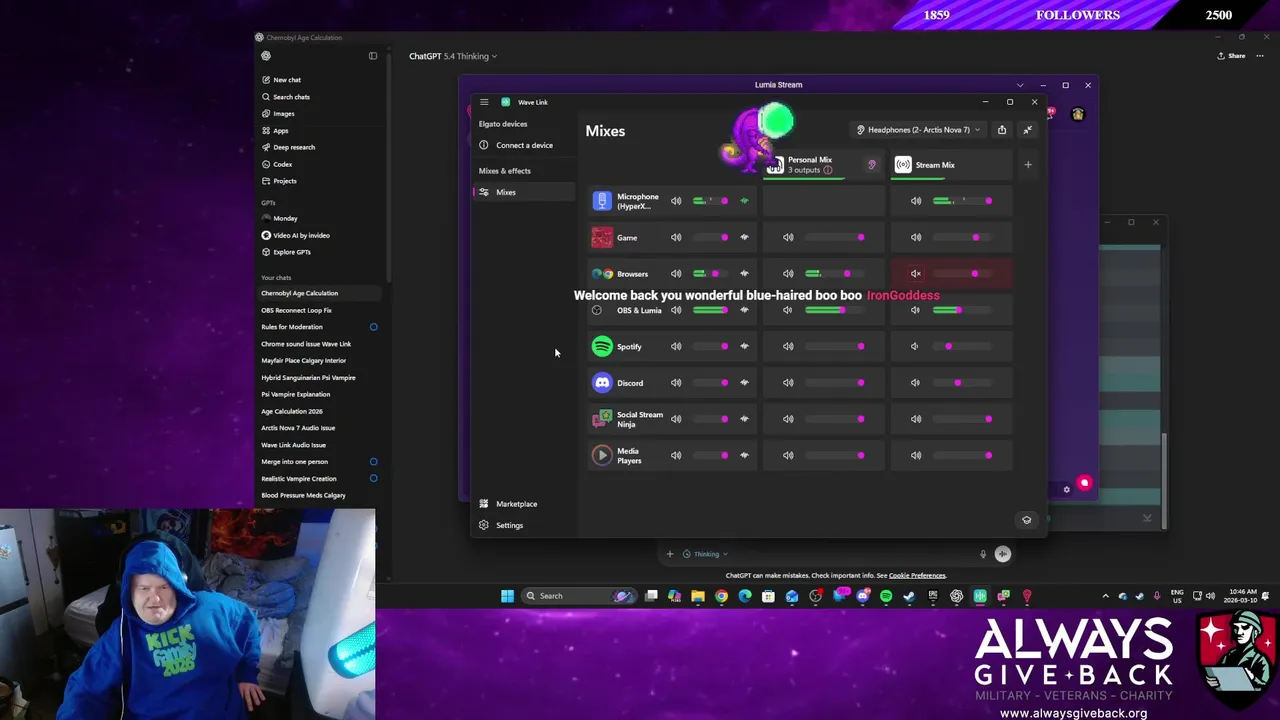Open the help icon at Wave Link bottom-right
This screenshot has width=1280, height=720.
point(1026,520)
